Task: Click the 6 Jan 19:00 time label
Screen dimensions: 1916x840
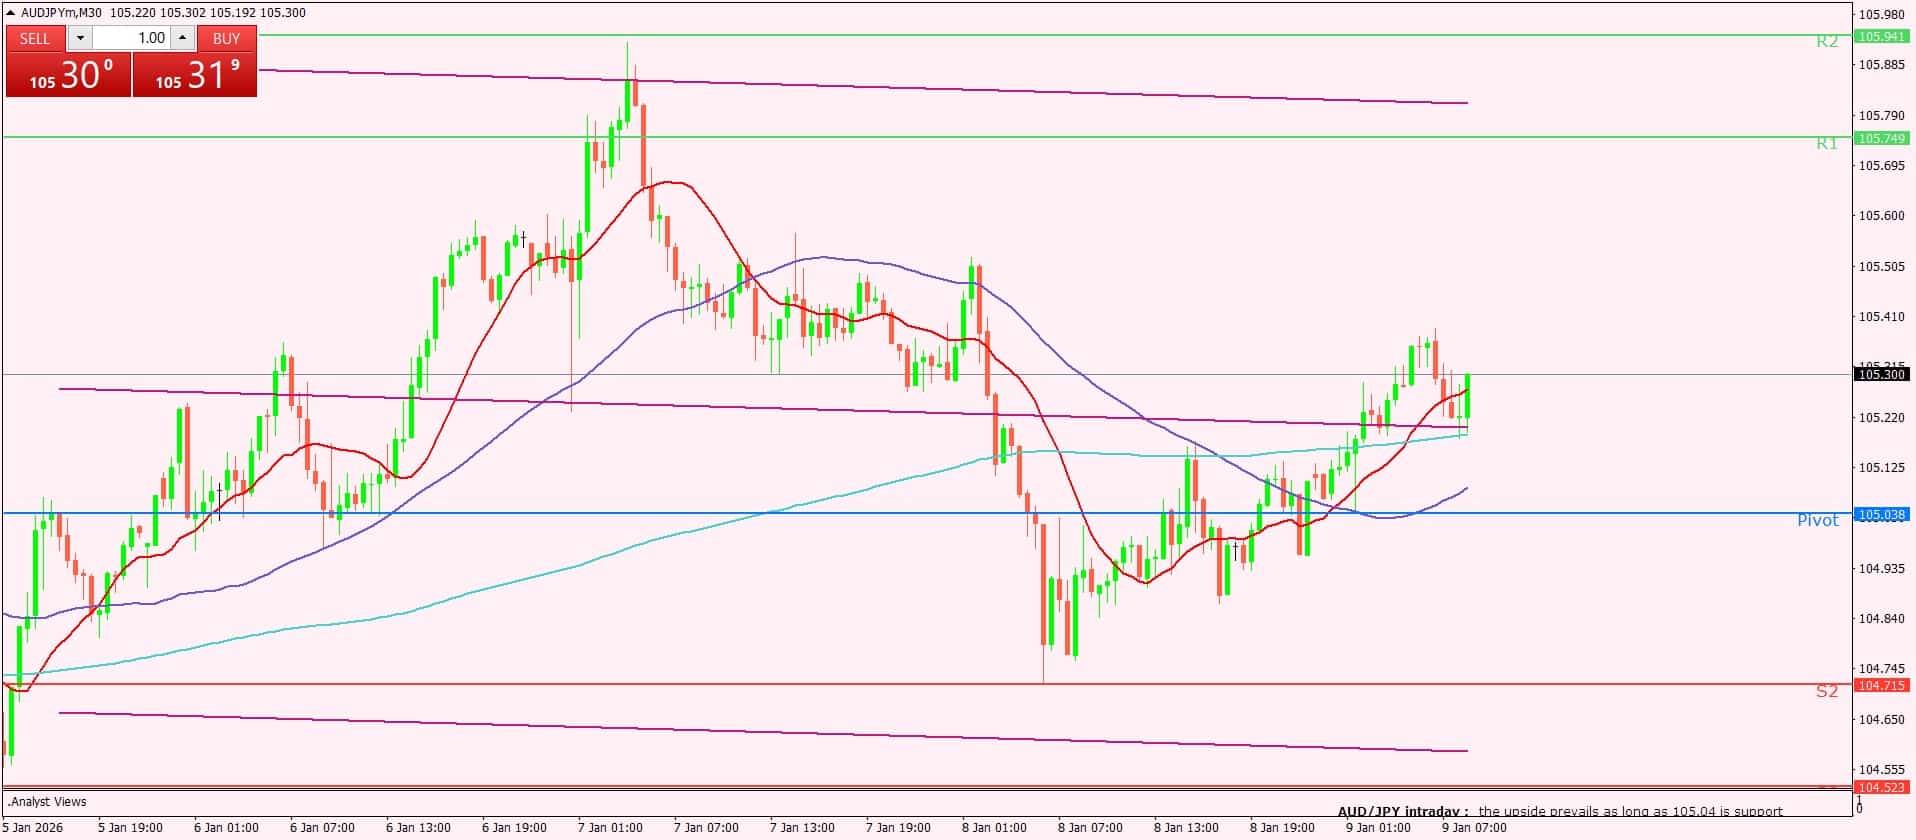Action: [x=514, y=828]
